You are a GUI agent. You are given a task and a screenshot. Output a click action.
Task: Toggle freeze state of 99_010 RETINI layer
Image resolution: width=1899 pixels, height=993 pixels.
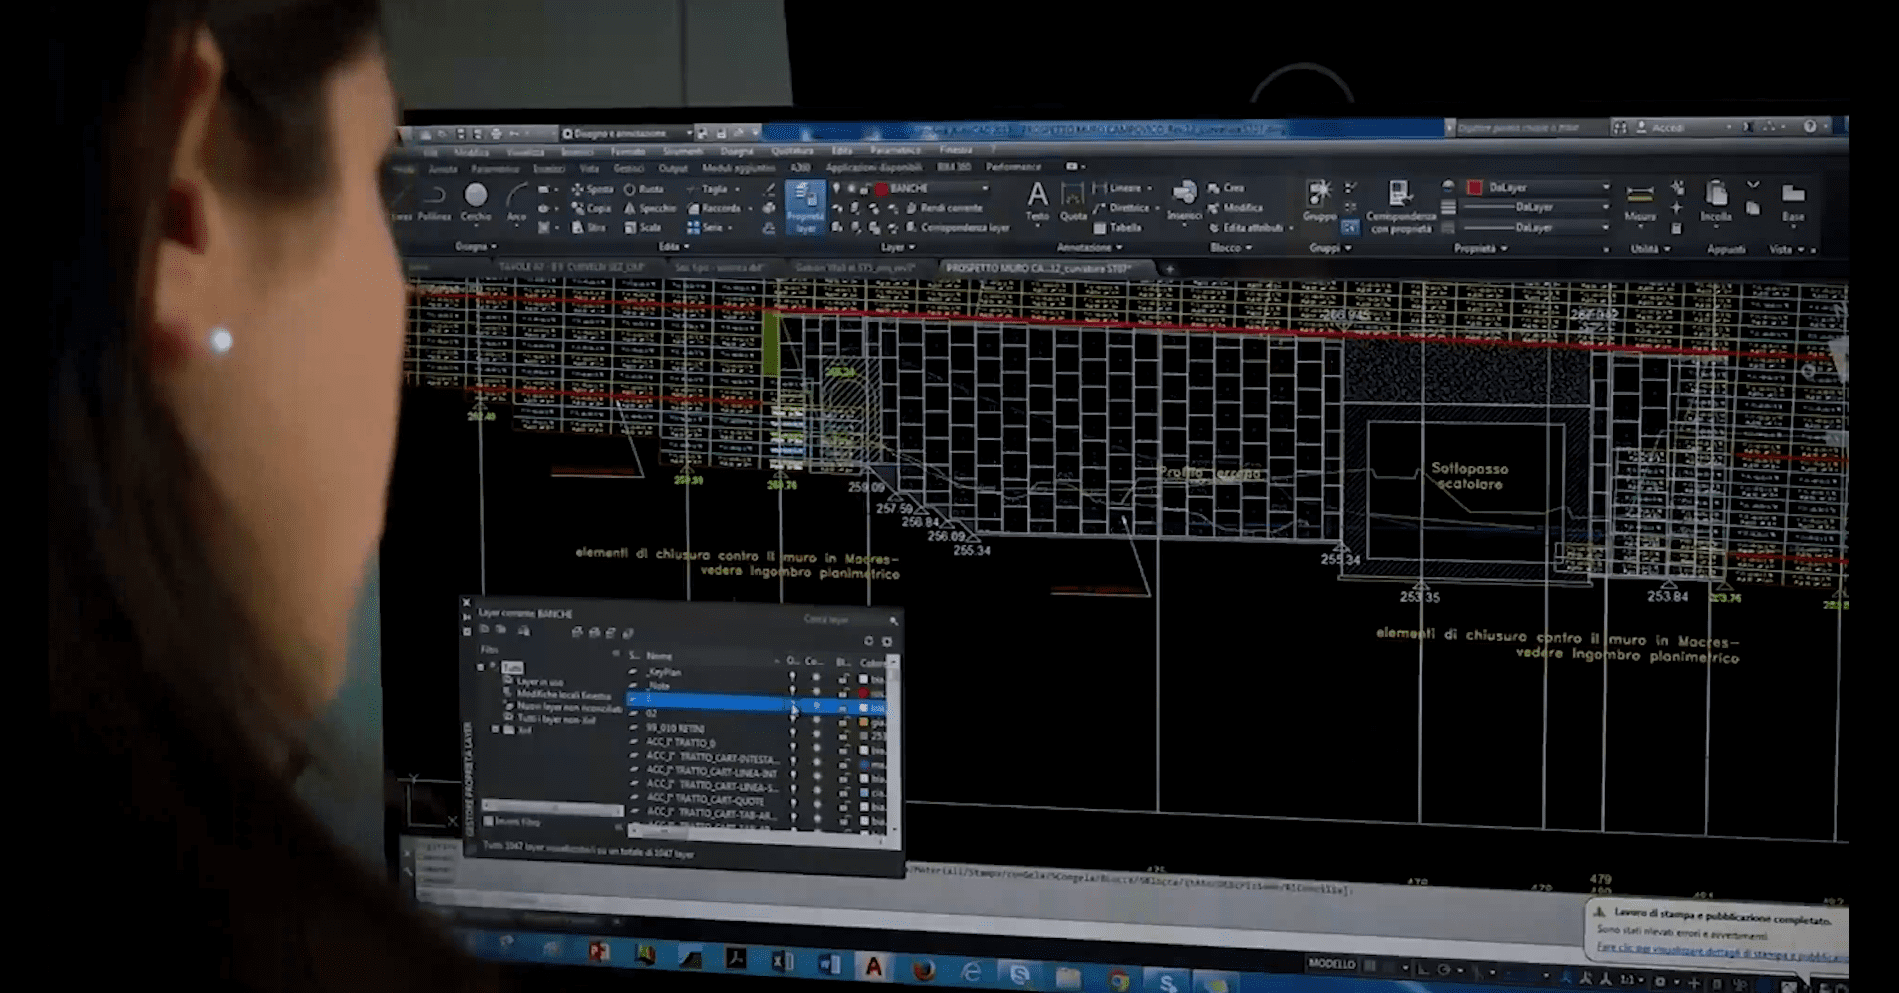[x=817, y=732]
